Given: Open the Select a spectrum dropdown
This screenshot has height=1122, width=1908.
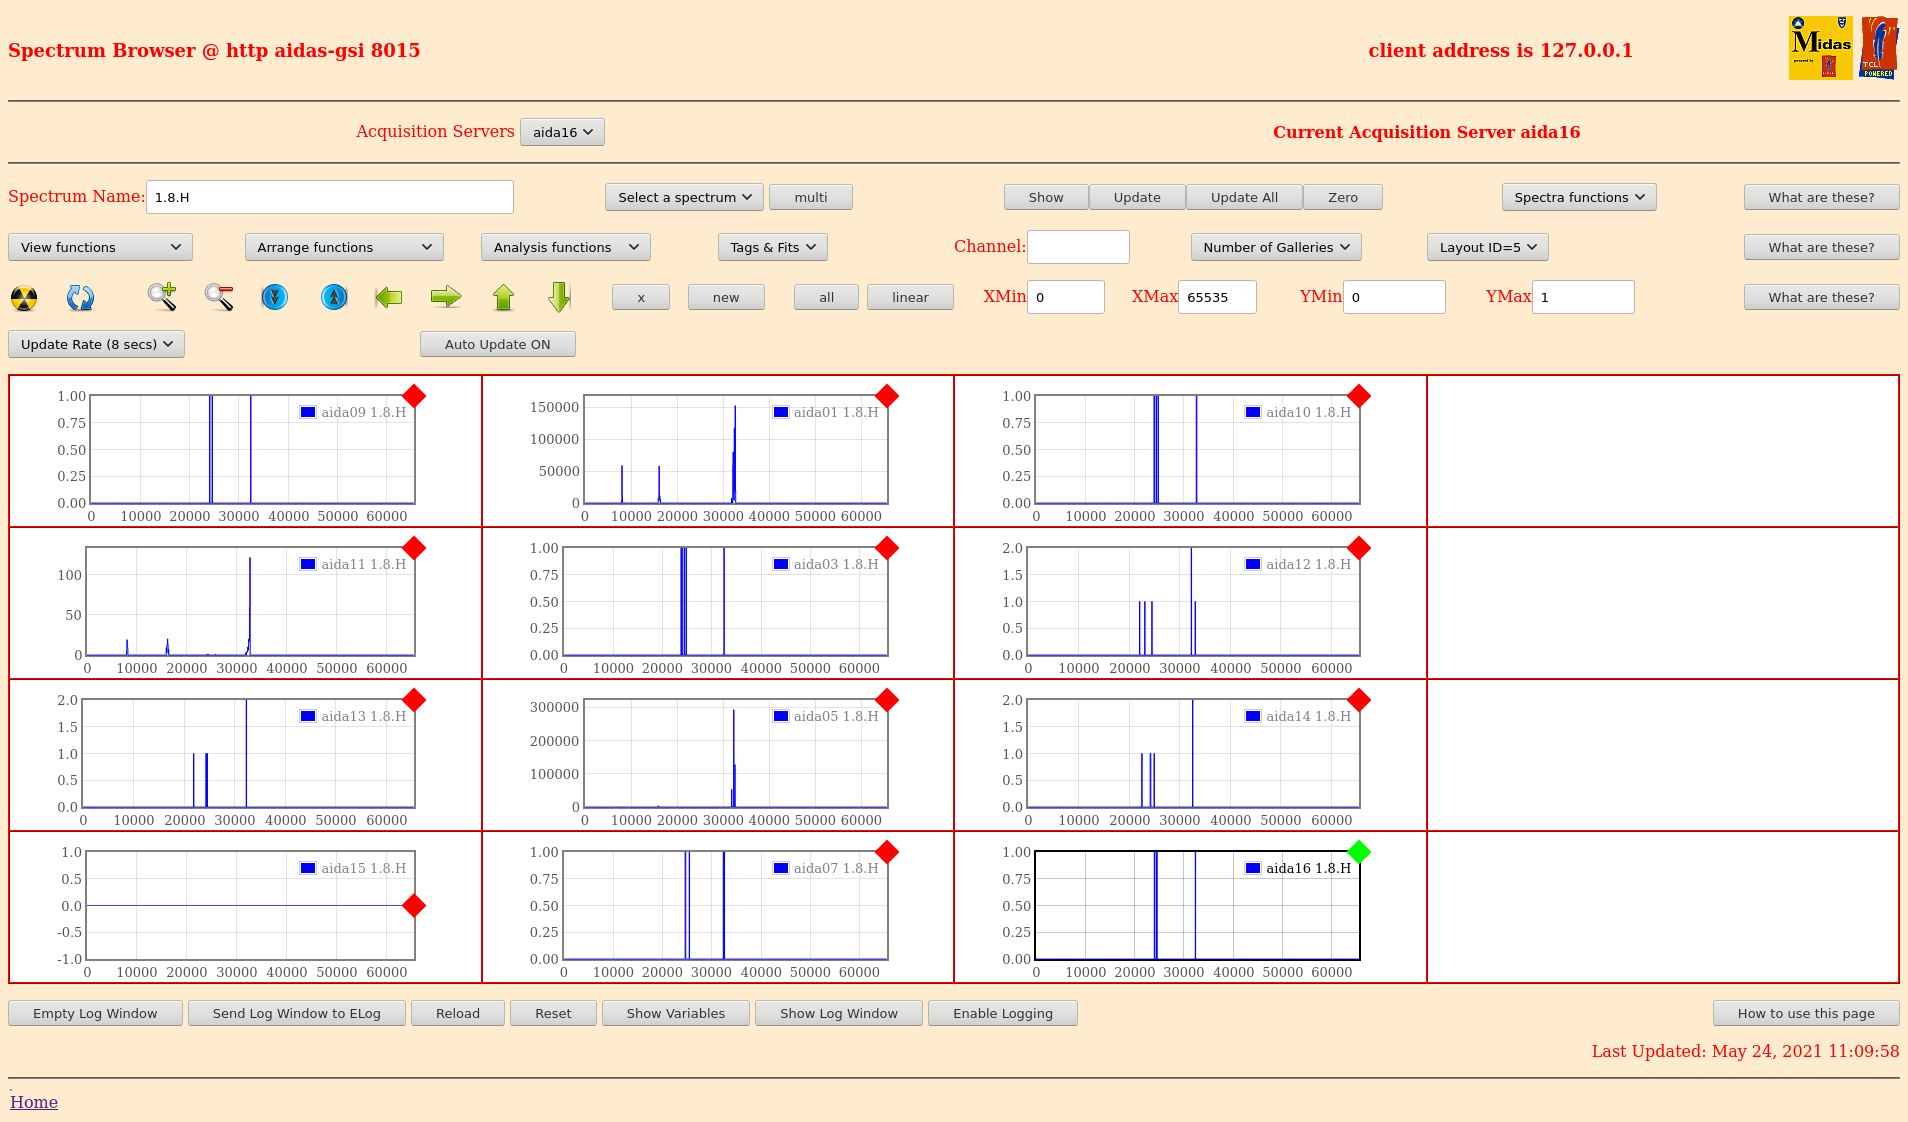Looking at the screenshot, I should coord(684,197).
